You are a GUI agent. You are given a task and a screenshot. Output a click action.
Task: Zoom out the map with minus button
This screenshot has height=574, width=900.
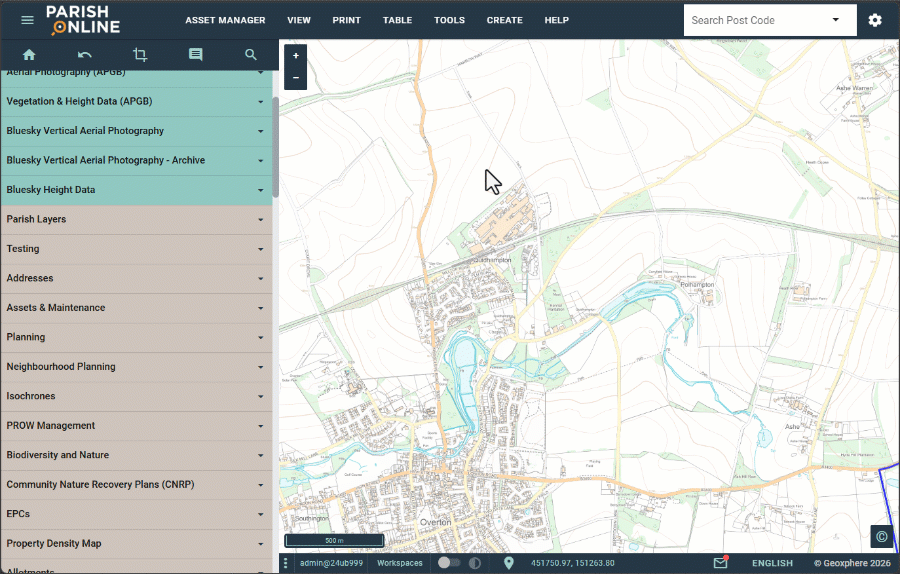(296, 78)
